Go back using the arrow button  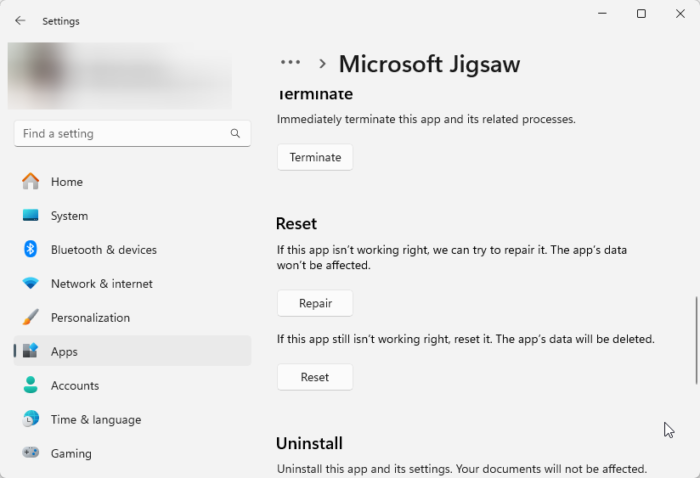click(20, 20)
